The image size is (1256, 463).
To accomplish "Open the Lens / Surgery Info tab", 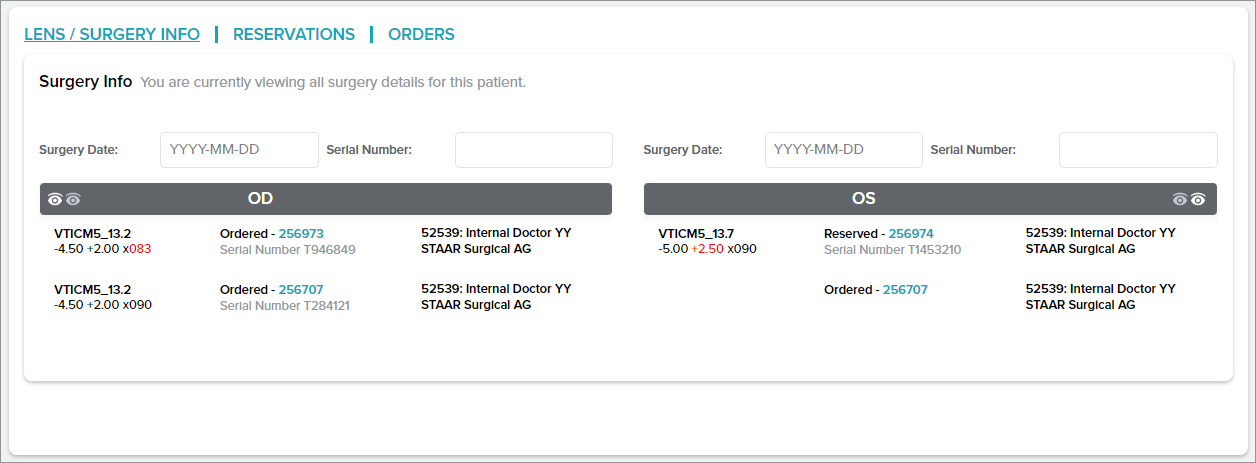I will pos(112,34).
